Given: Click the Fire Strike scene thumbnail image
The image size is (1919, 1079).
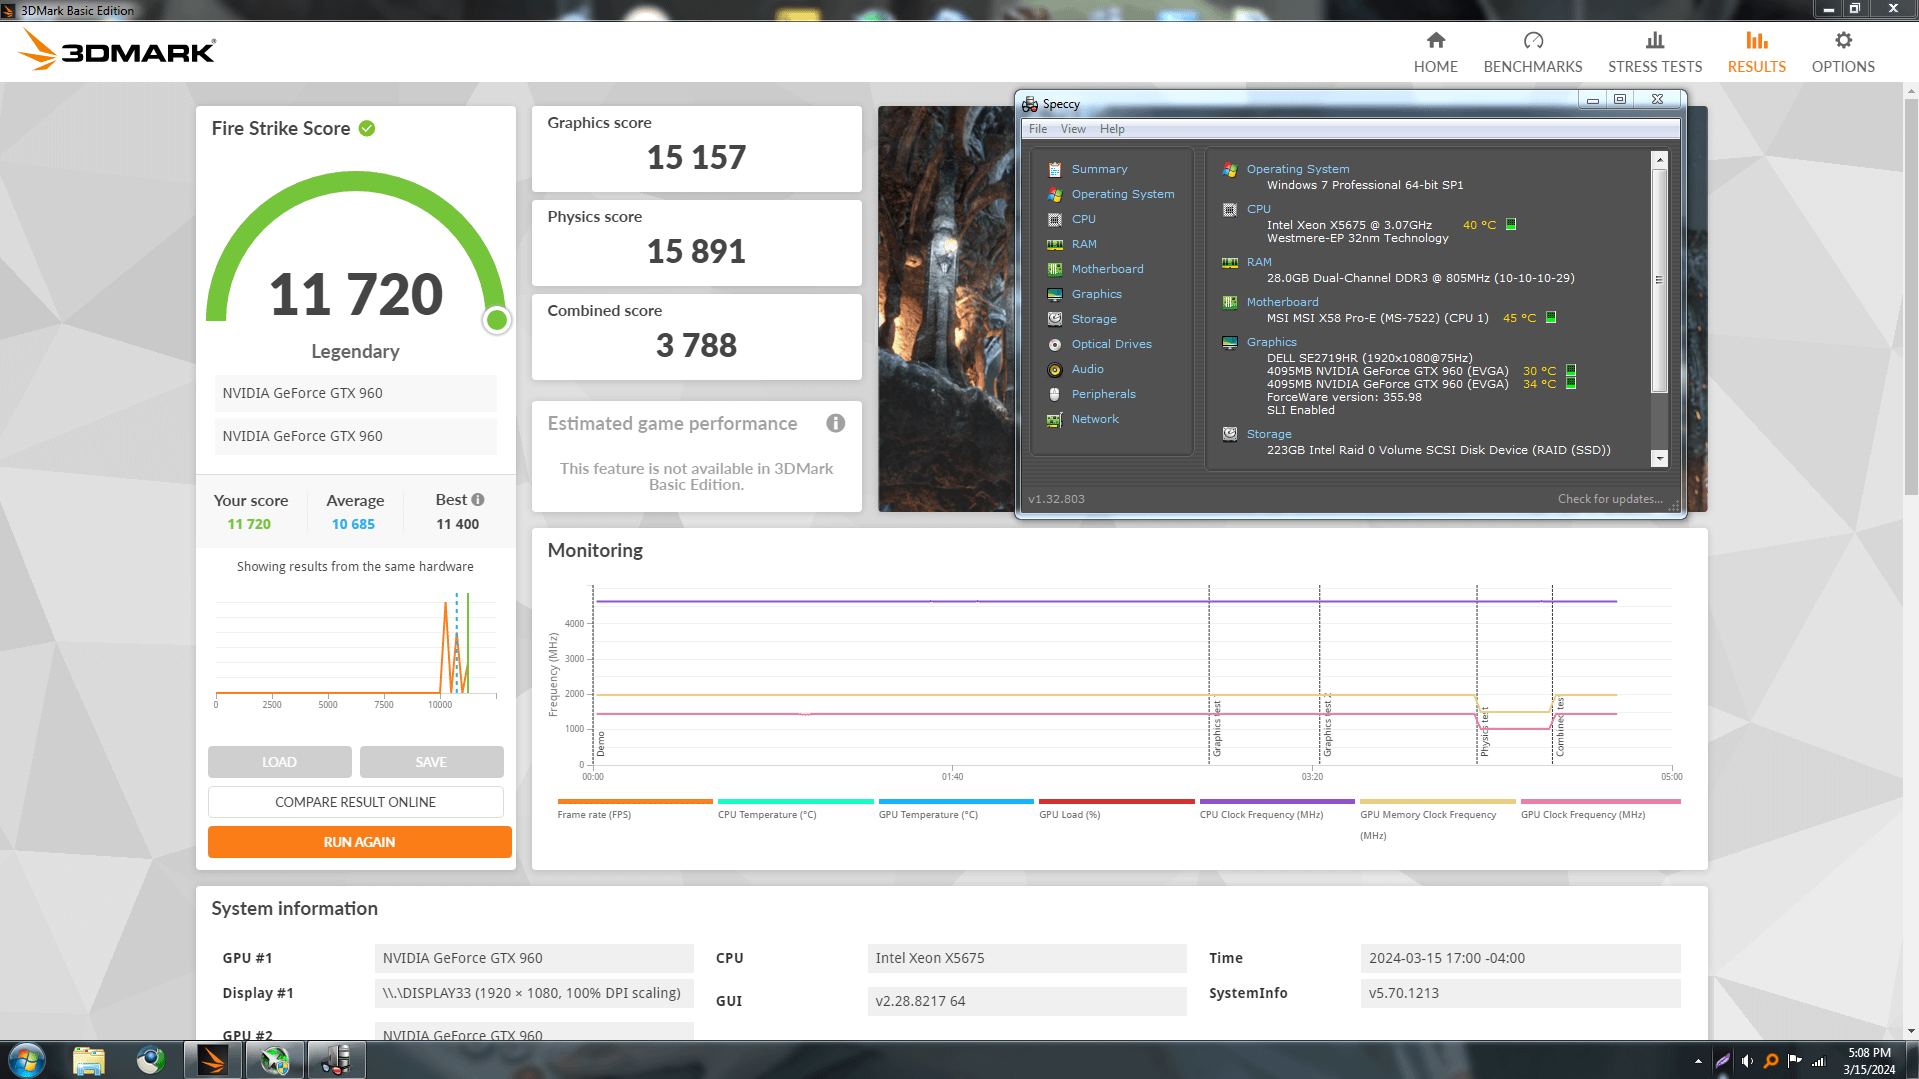Looking at the screenshot, I should (x=946, y=309).
